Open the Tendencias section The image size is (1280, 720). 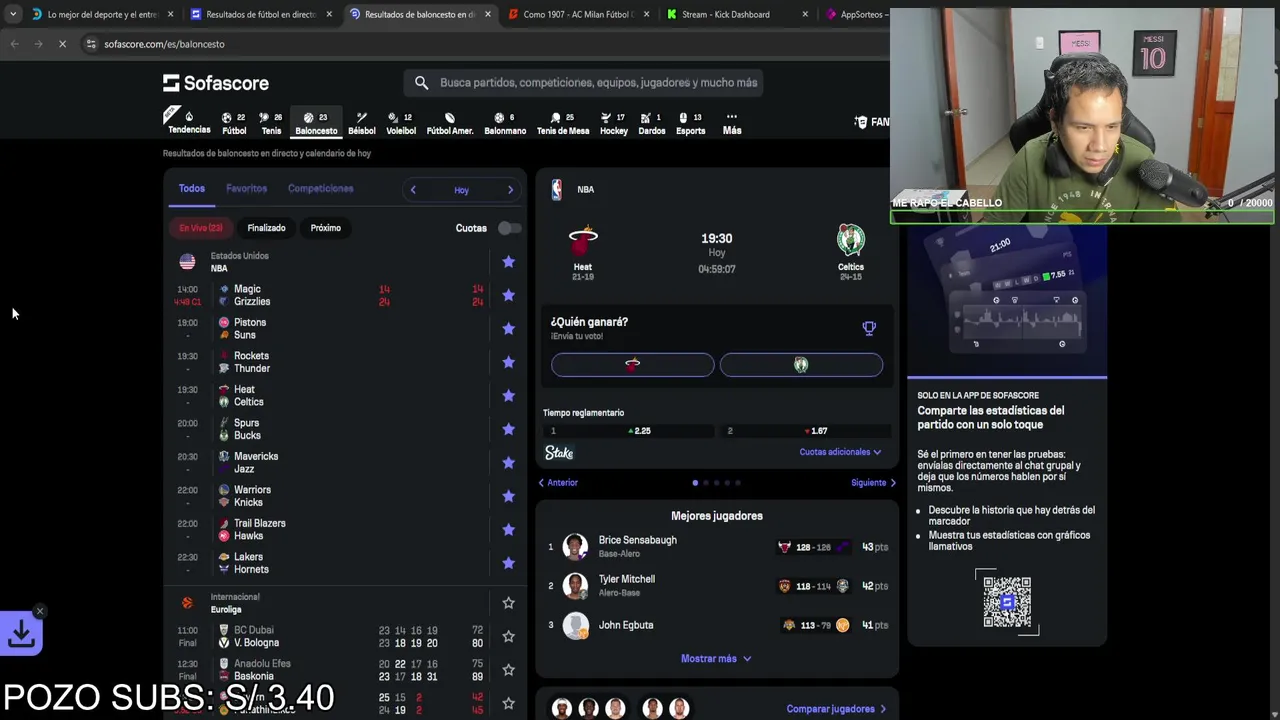pos(189,121)
